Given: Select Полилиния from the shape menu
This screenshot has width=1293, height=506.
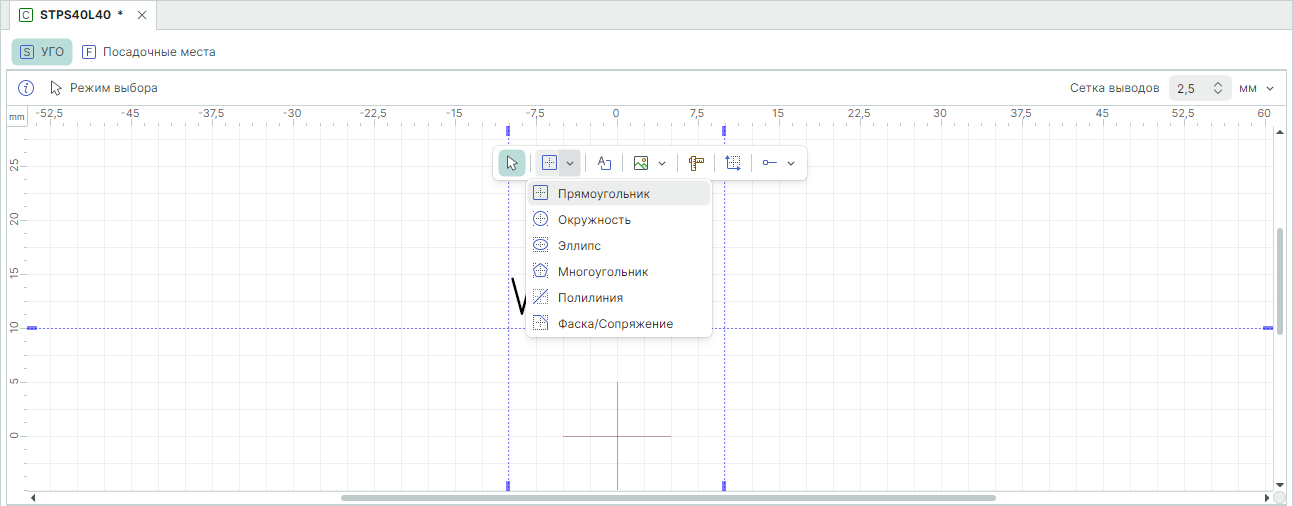Looking at the screenshot, I should (x=590, y=297).
